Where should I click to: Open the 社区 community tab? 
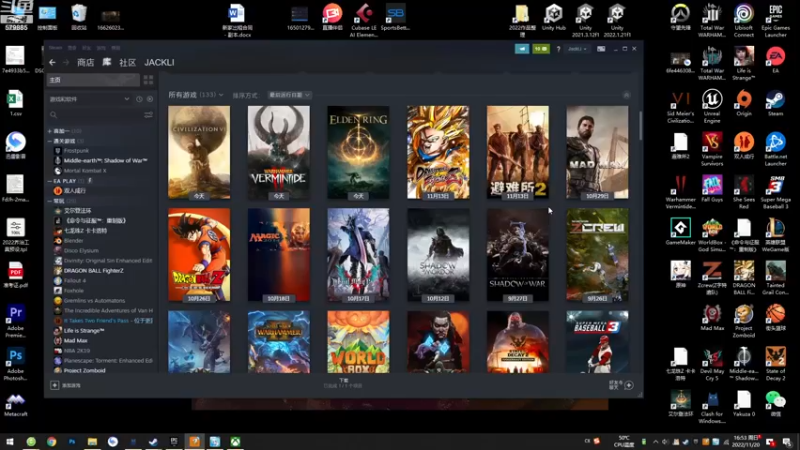pyautogui.click(x=127, y=62)
